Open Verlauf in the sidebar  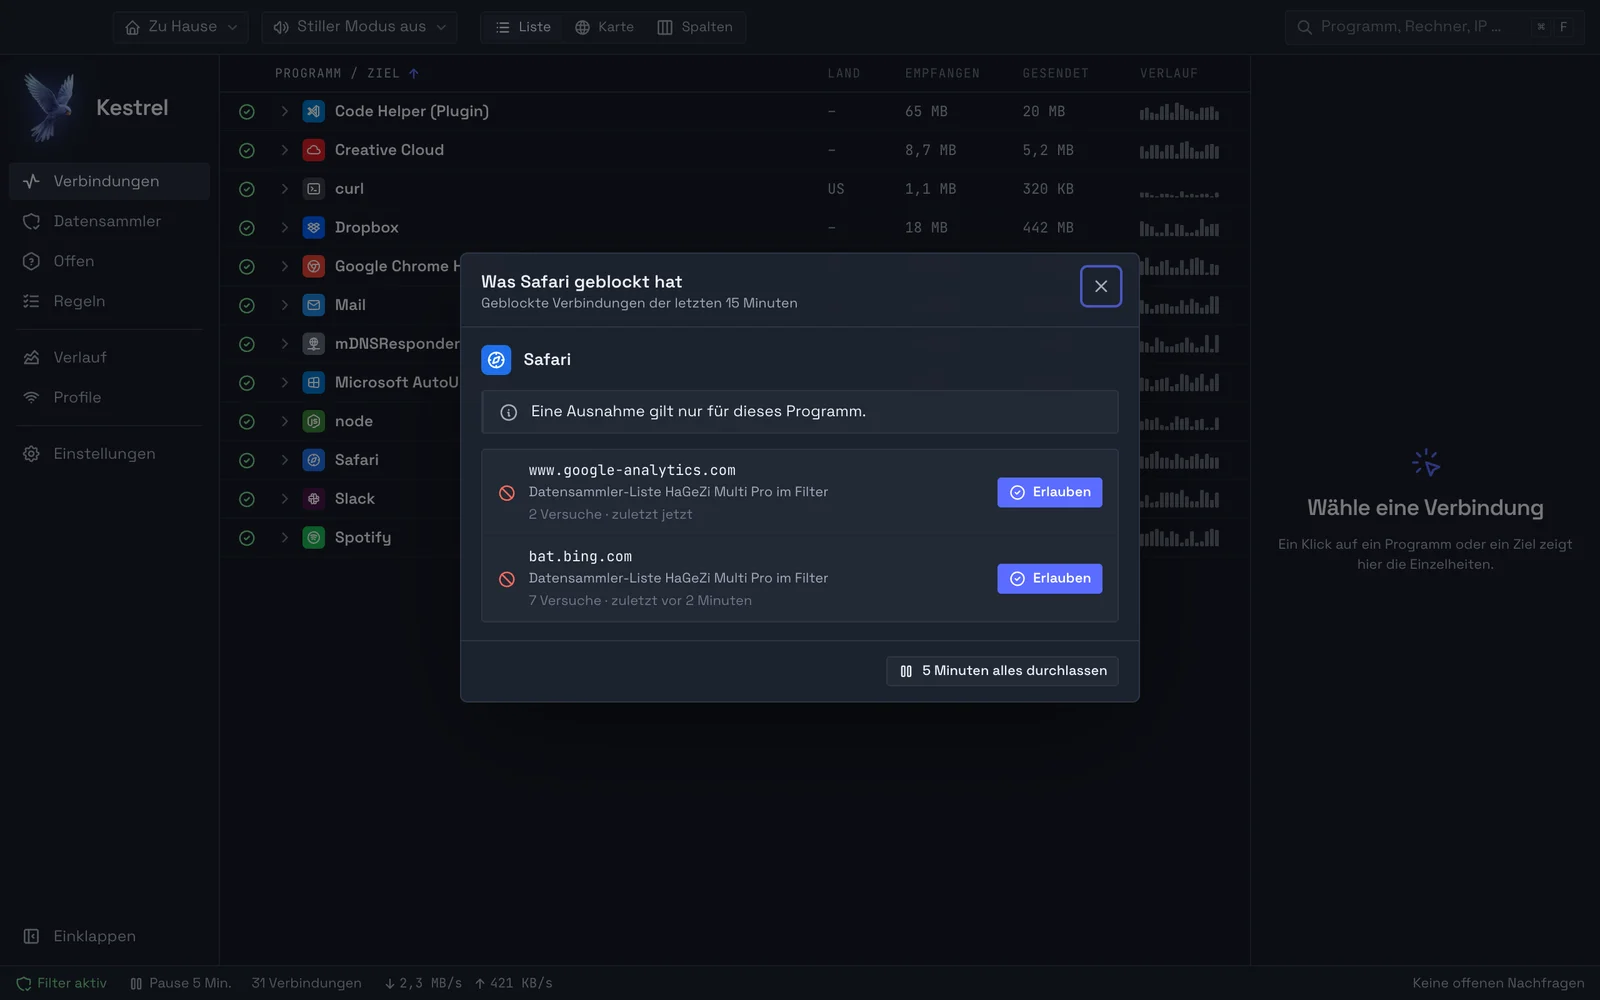point(109,357)
